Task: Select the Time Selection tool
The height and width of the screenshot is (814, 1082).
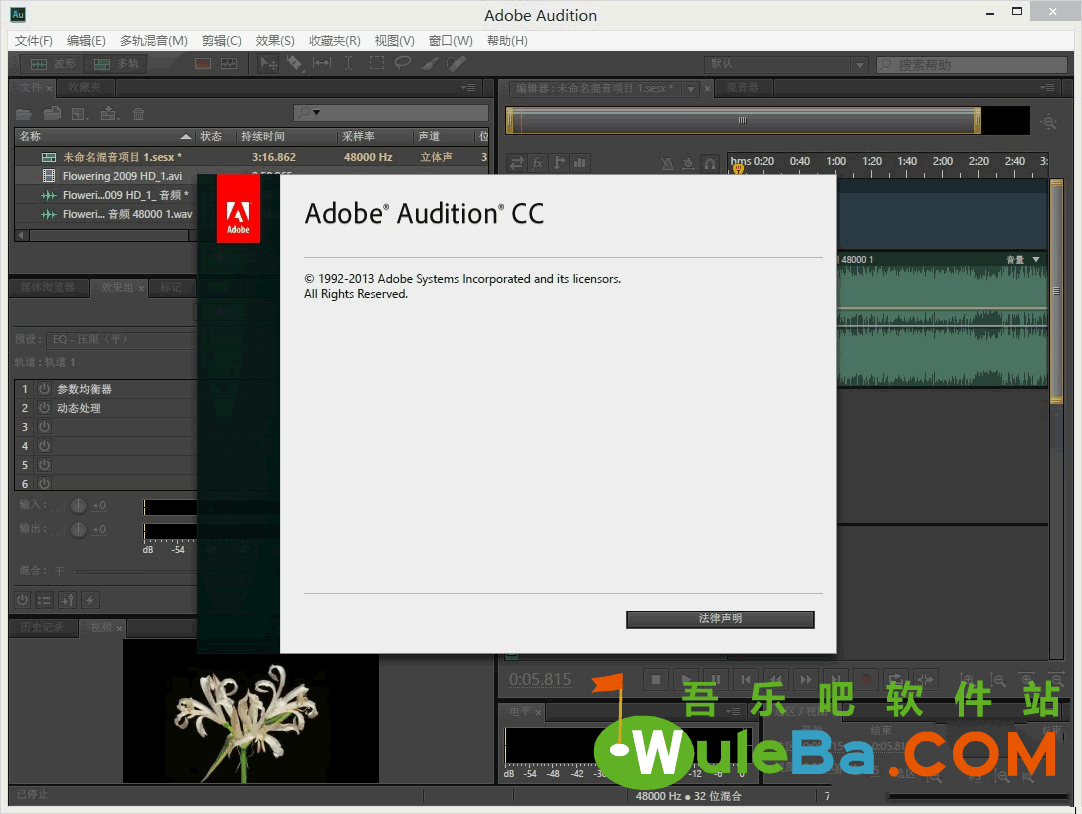Action: point(348,63)
